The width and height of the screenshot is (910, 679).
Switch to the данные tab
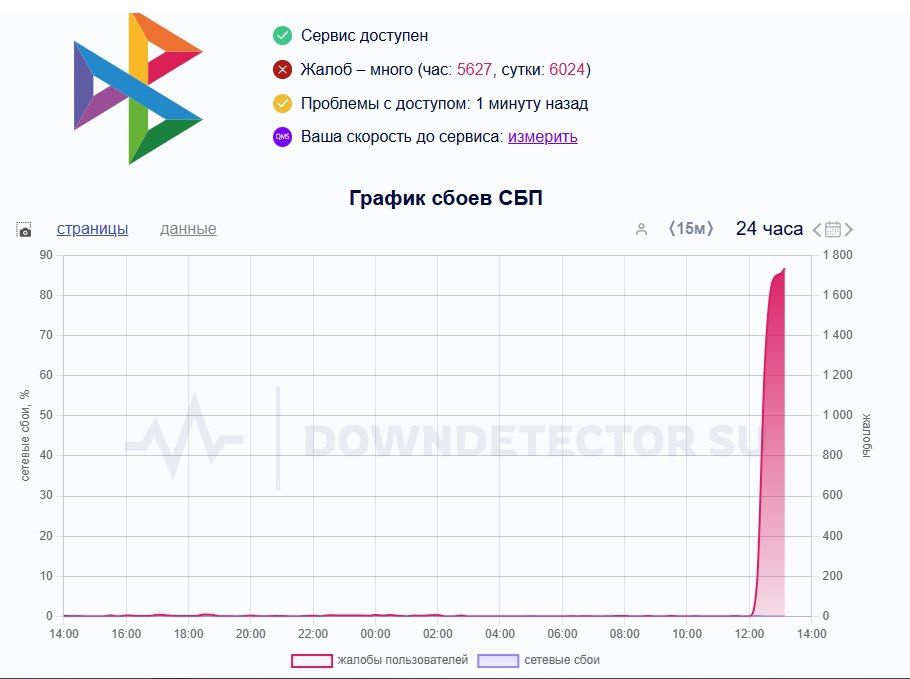pyautogui.click(x=188, y=229)
